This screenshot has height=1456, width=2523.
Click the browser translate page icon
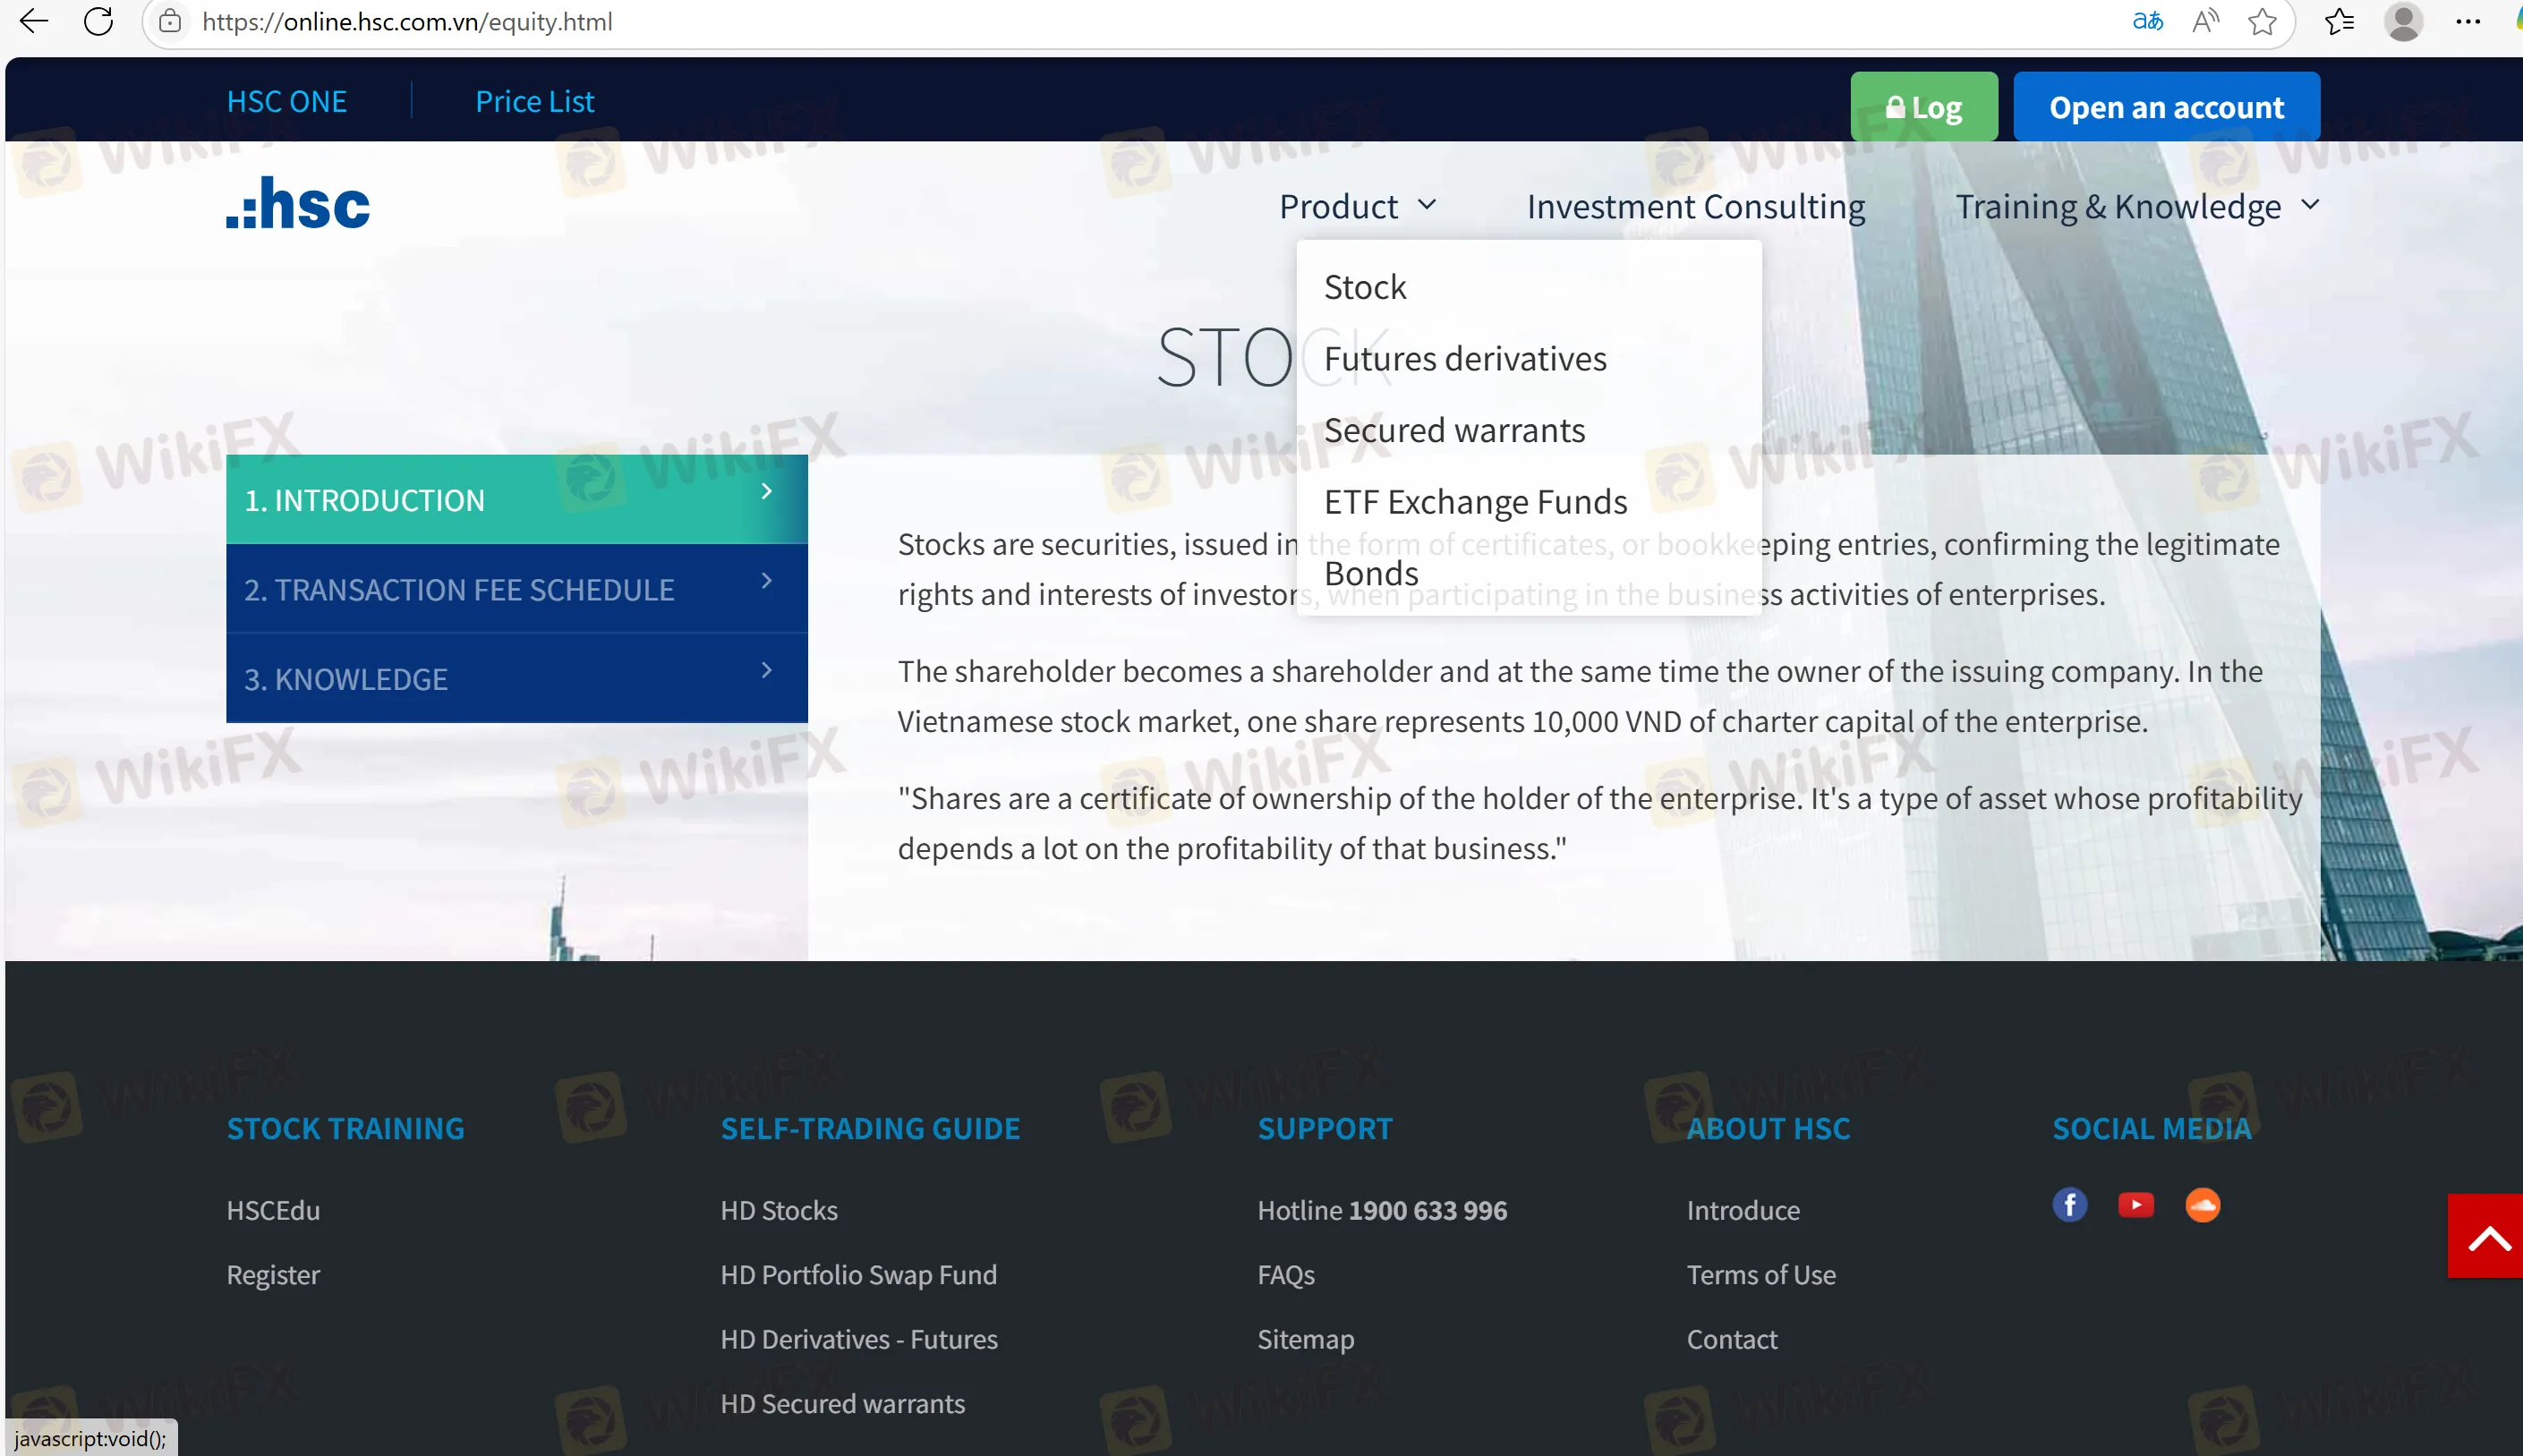tap(2147, 21)
